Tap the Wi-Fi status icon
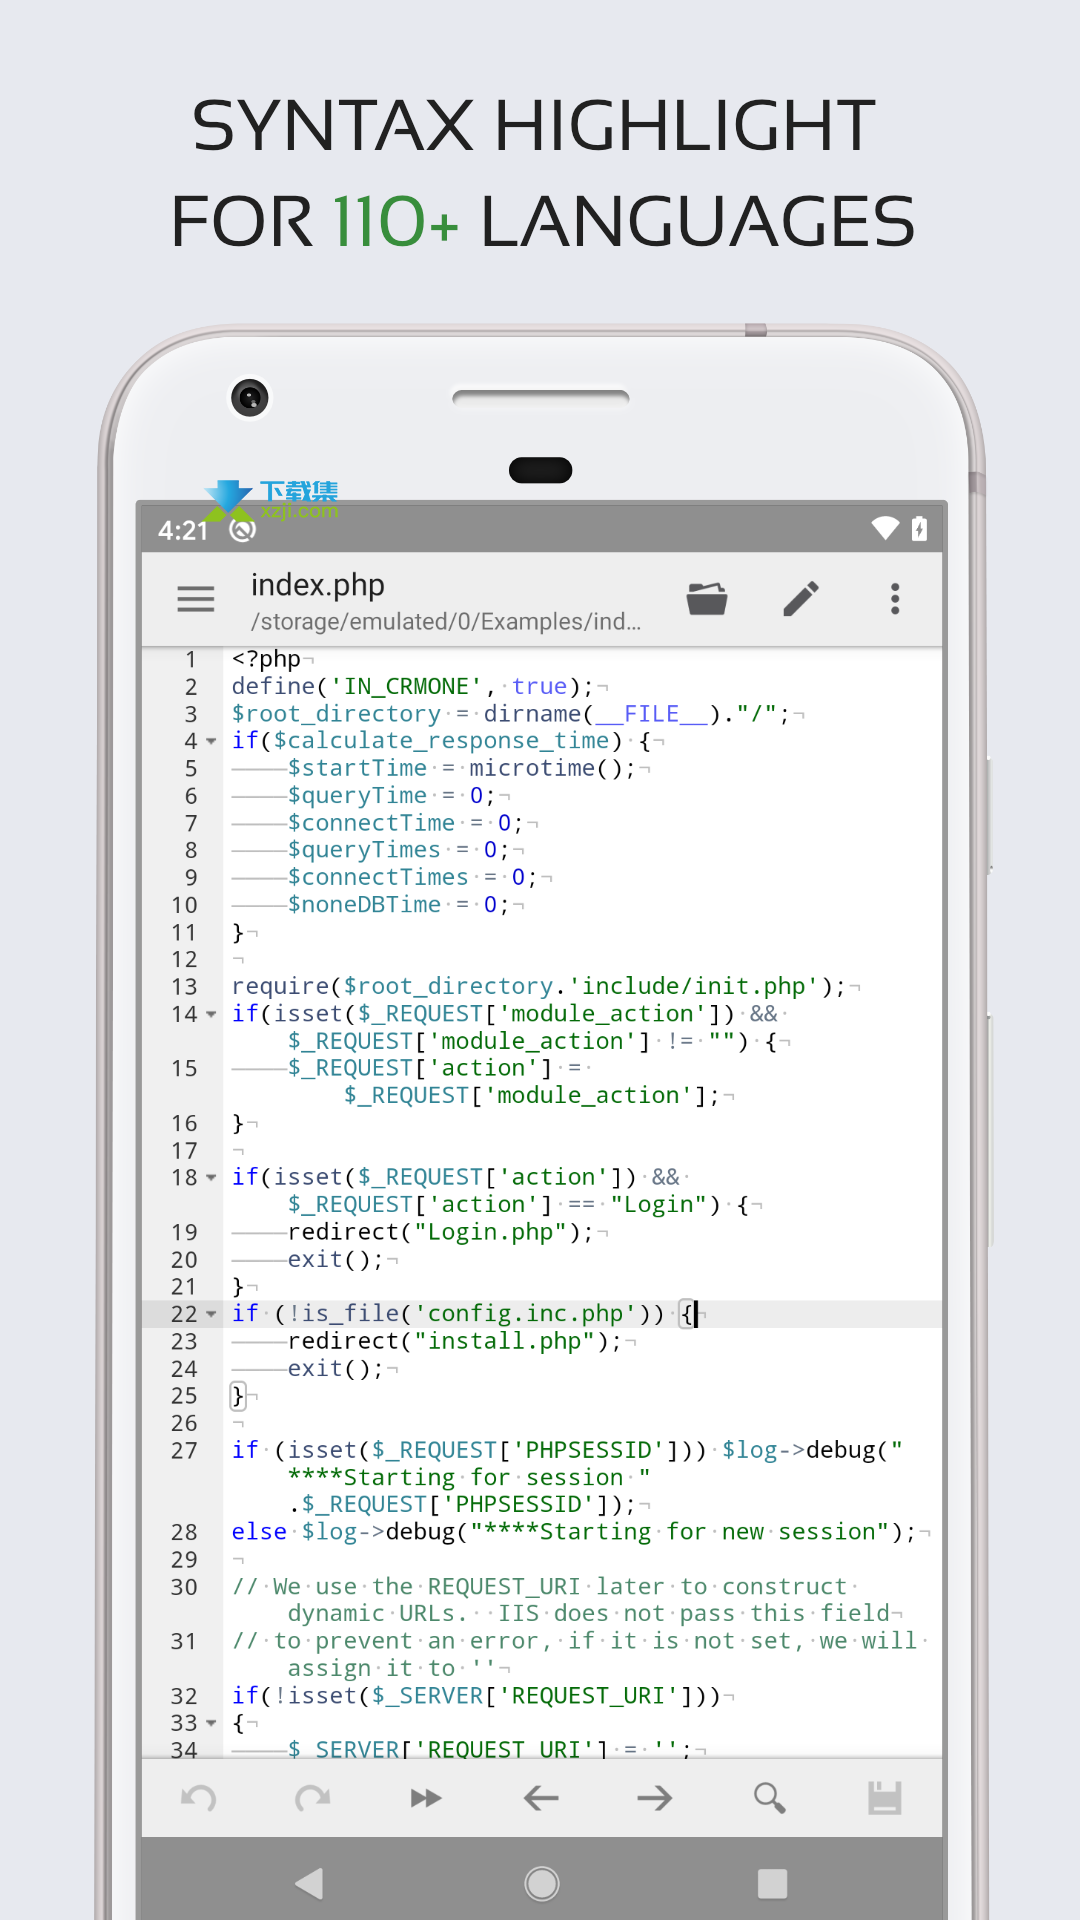 coord(885,528)
